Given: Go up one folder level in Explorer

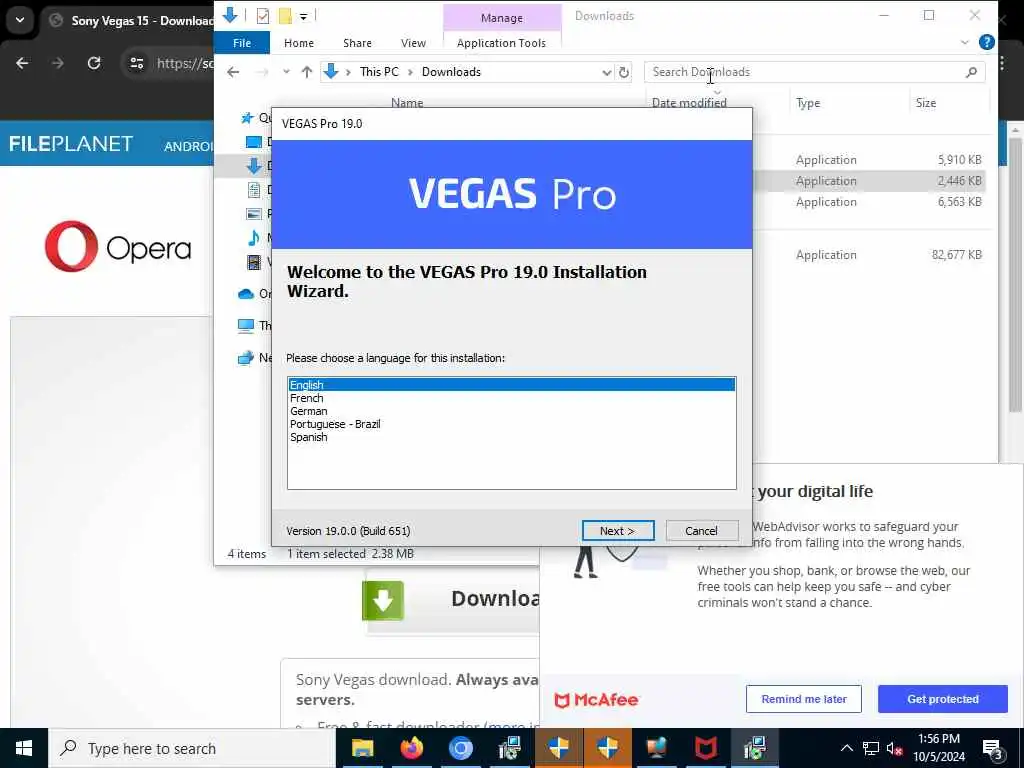Looking at the screenshot, I should pyautogui.click(x=306, y=72).
